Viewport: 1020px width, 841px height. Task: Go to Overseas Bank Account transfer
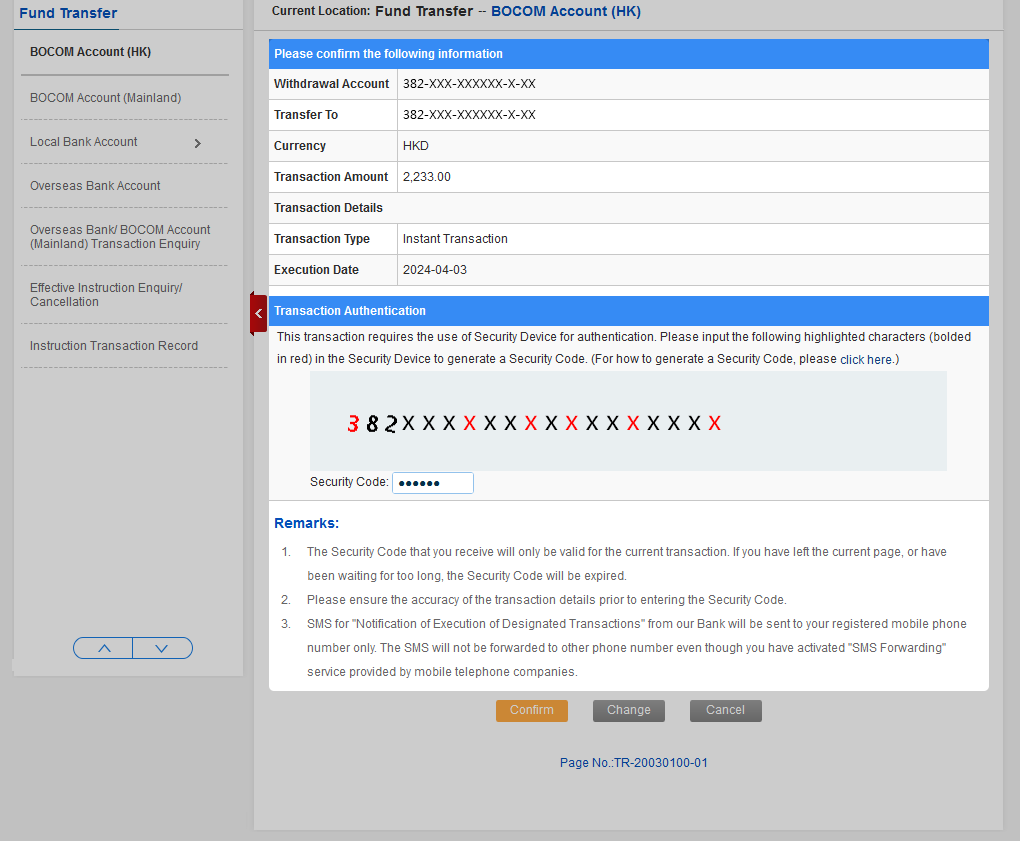(x=95, y=186)
